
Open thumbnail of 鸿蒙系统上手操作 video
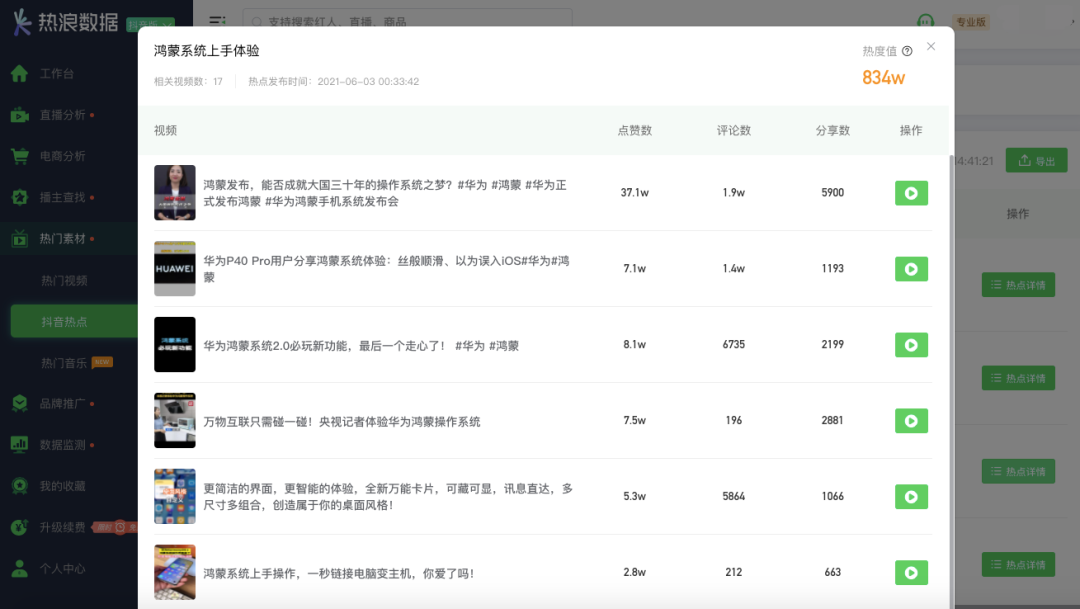[174, 572]
